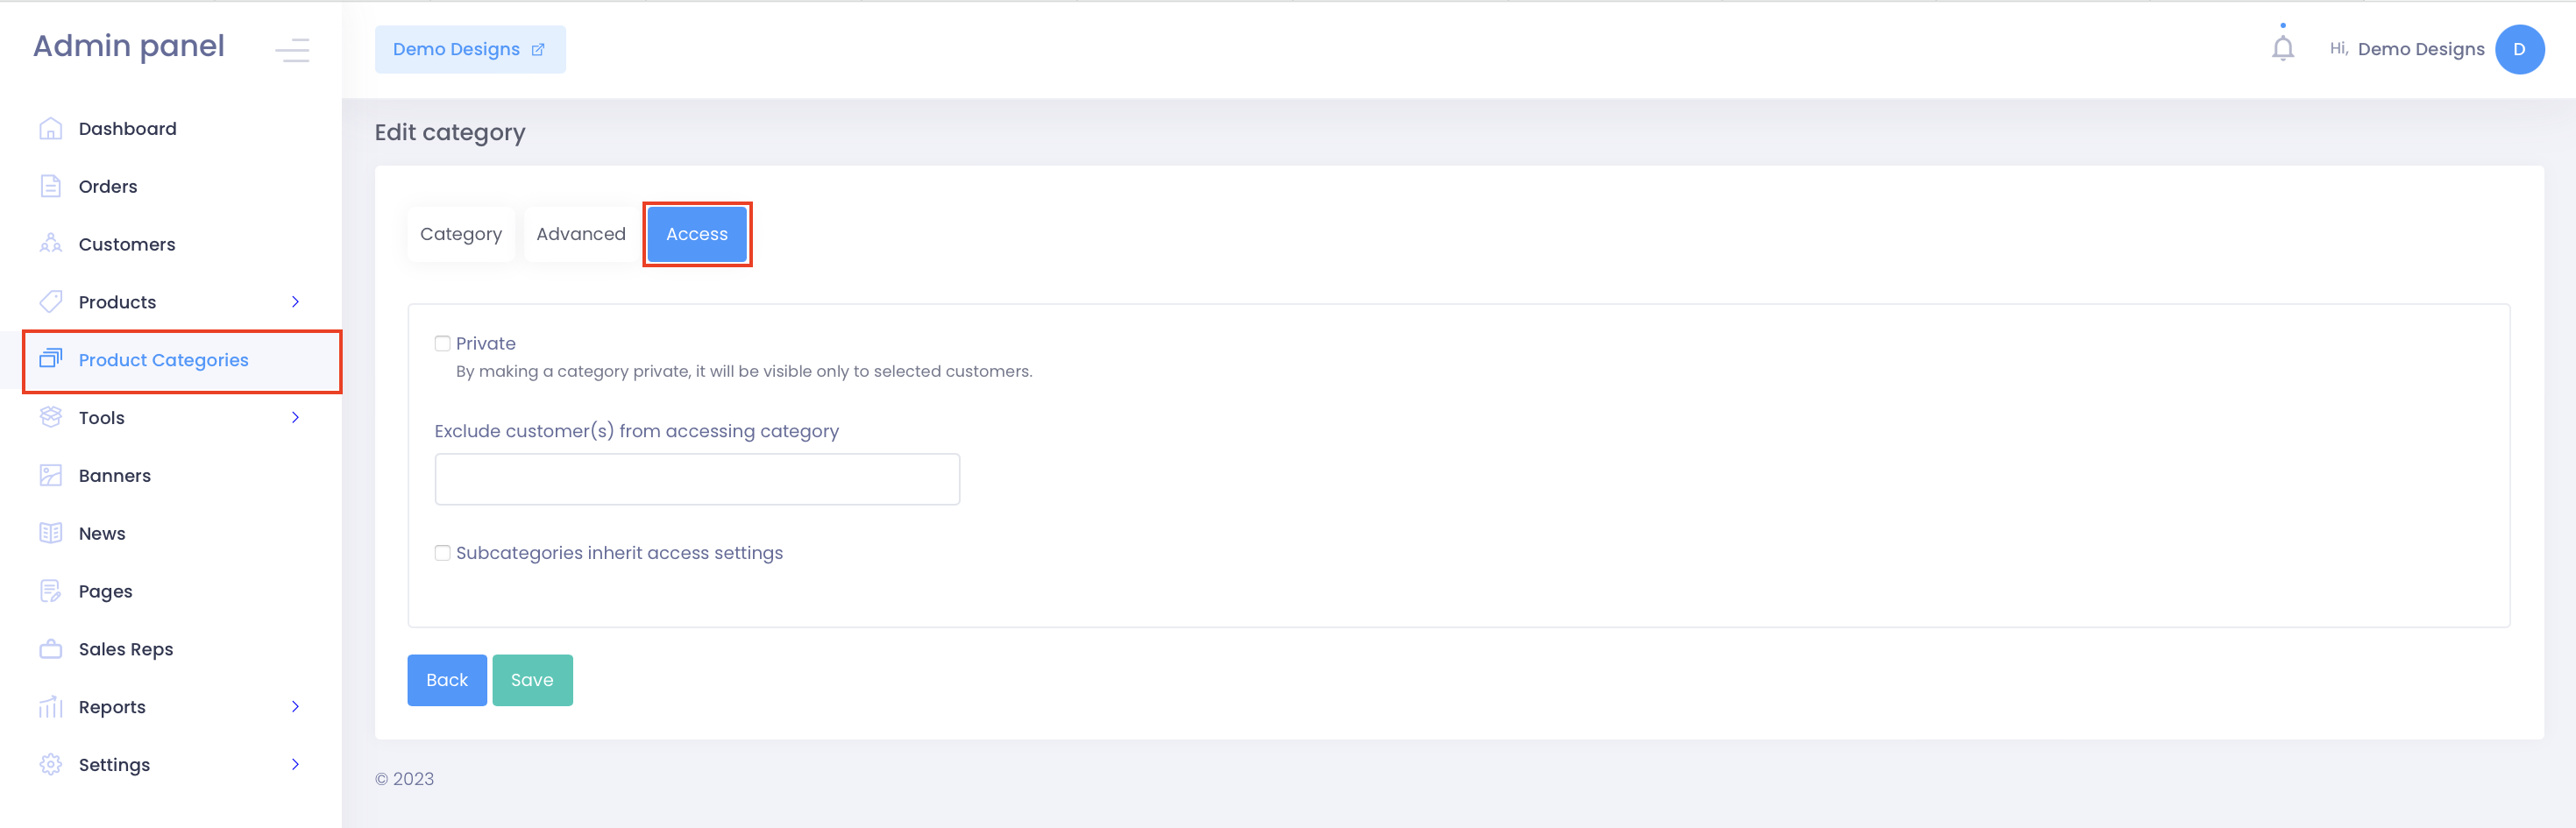The image size is (2576, 828).
Task: Click the Product Categories stacked-windows icon
Action: pyautogui.click(x=51, y=359)
